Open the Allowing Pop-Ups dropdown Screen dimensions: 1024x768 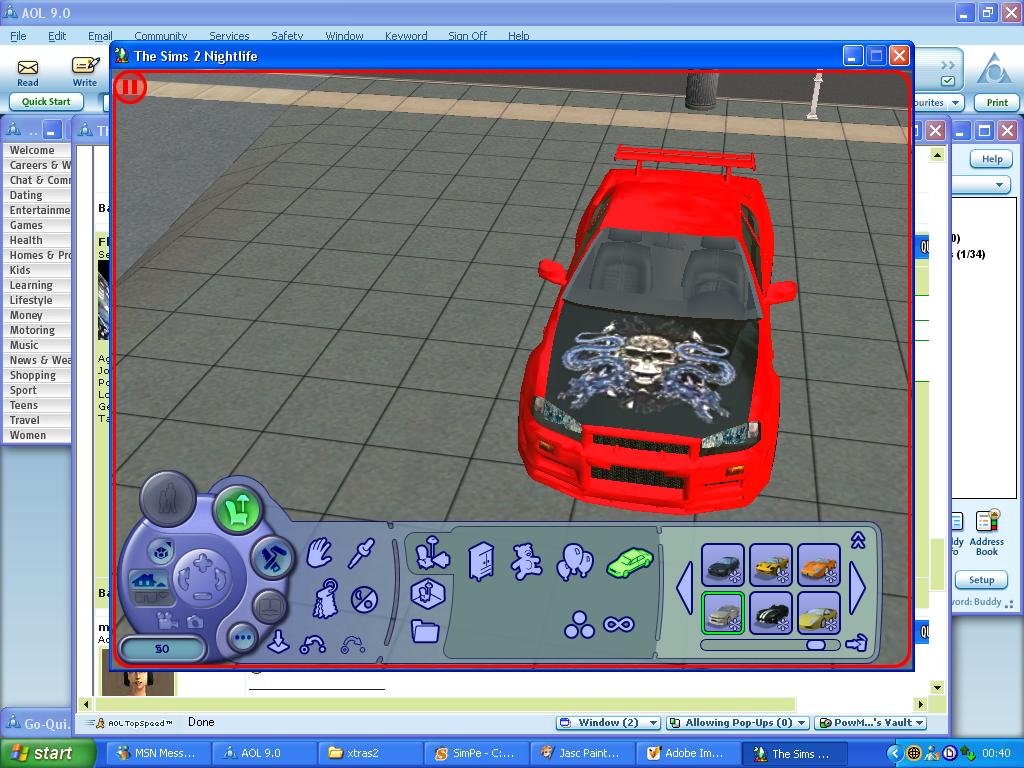click(738, 723)
